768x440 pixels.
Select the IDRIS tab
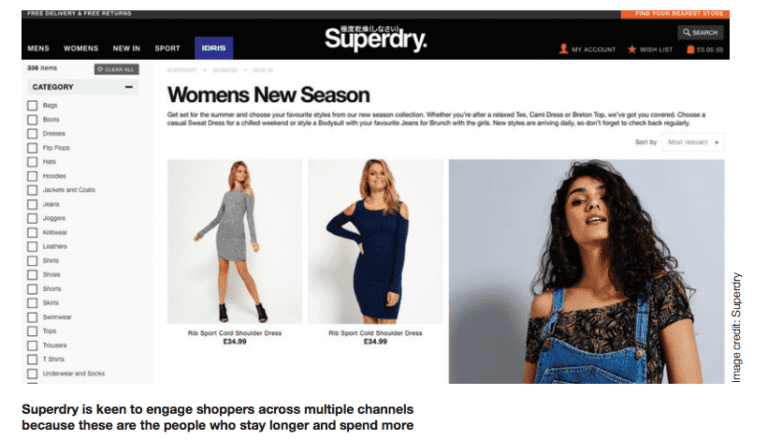pyautogui.click(x=214, y=48)
